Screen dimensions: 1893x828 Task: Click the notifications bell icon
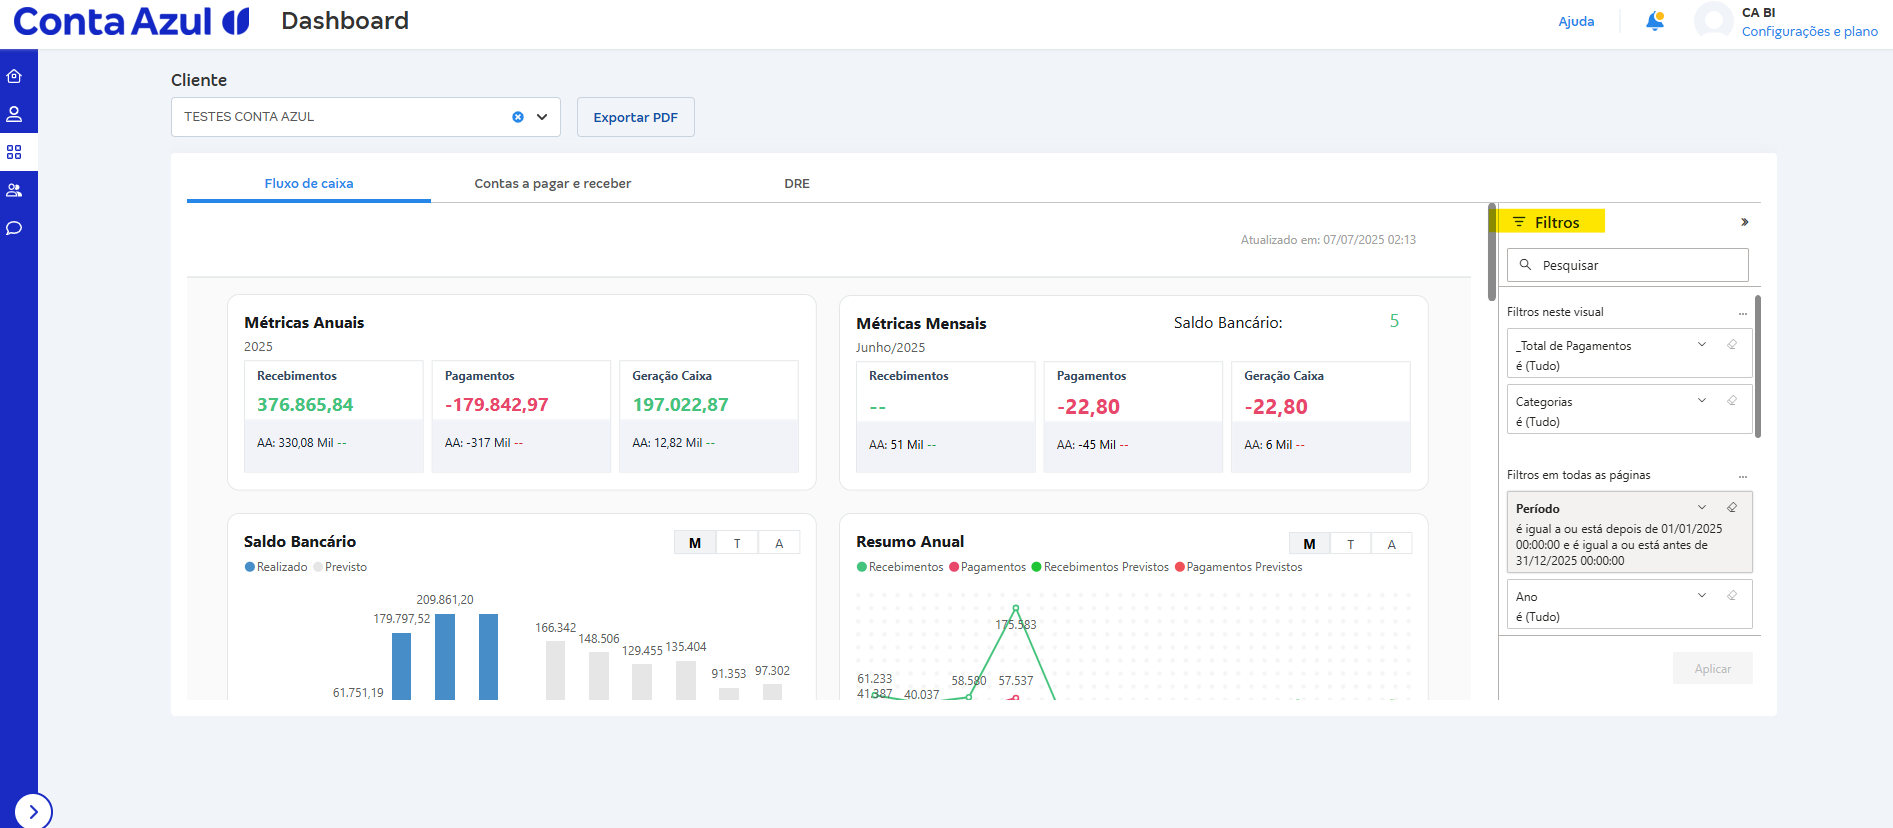point(1655,21)
